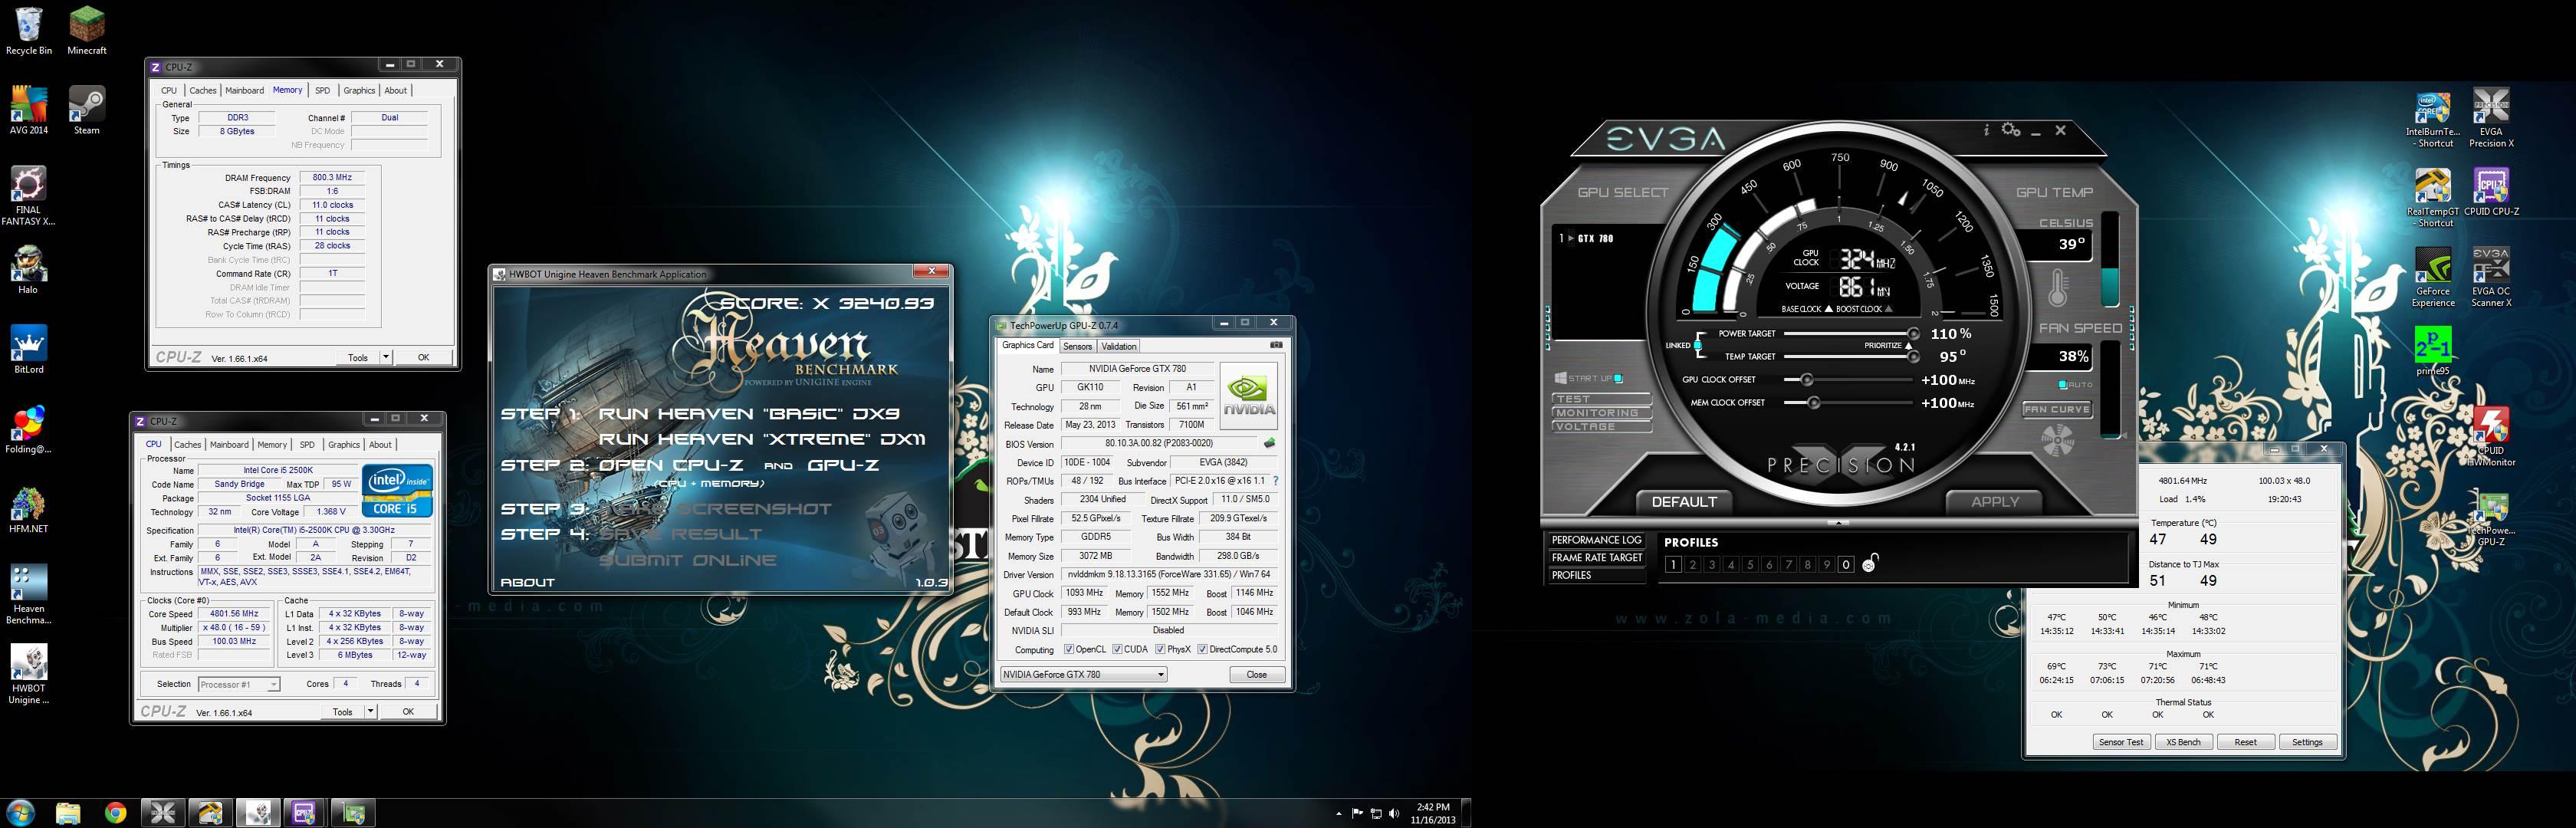Open the RealTempGT shortcut icon
The width and height of the screenshot is (2576, 828).
tap(2432, 198)
